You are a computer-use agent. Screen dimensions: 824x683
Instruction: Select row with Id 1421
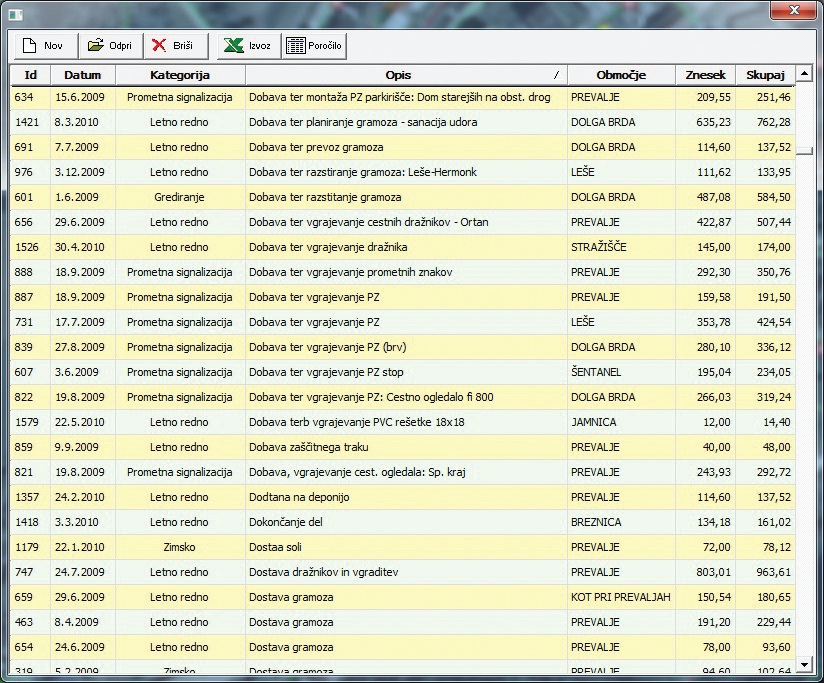[x=403, y=122]
